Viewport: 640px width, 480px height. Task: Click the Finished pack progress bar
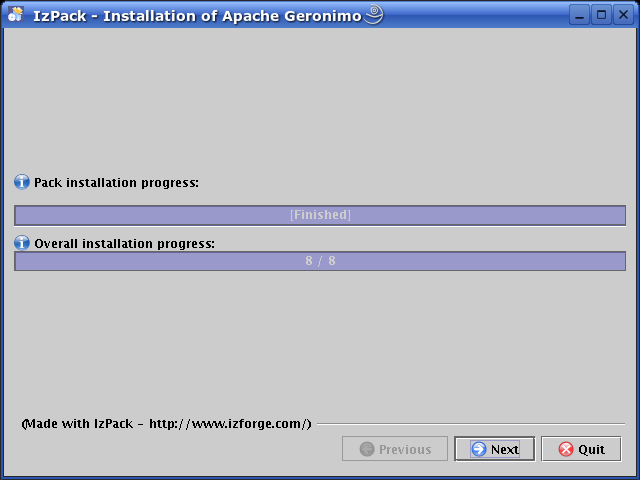click(x=320, y=215)
